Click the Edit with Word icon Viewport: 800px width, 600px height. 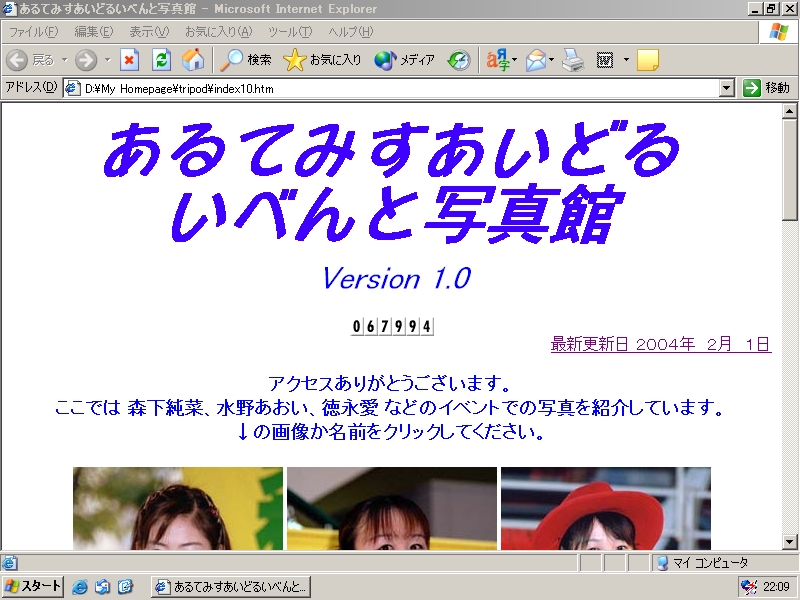tap(605, 60)
